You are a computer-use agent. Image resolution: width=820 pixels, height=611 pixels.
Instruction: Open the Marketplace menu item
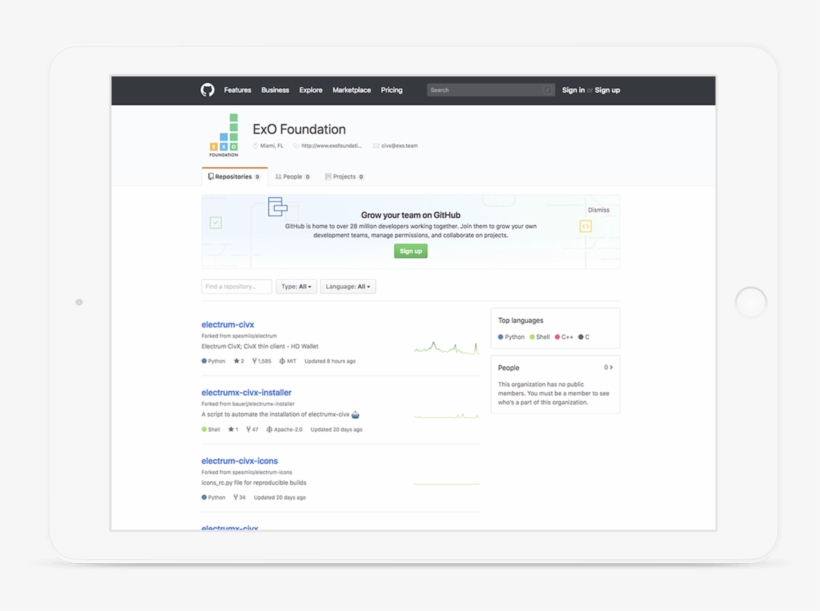pyautogui.click(x=351, y=89)
